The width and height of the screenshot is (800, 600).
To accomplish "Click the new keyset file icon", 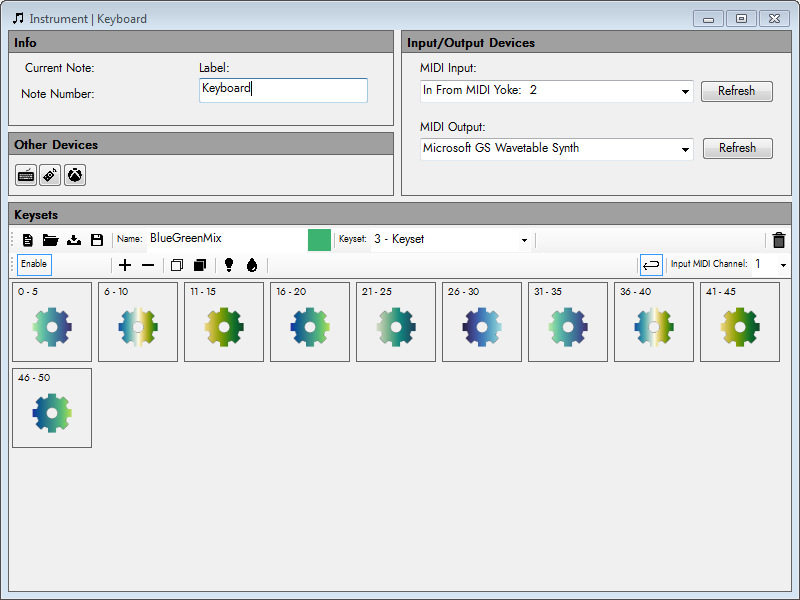I will click(28, 240).
